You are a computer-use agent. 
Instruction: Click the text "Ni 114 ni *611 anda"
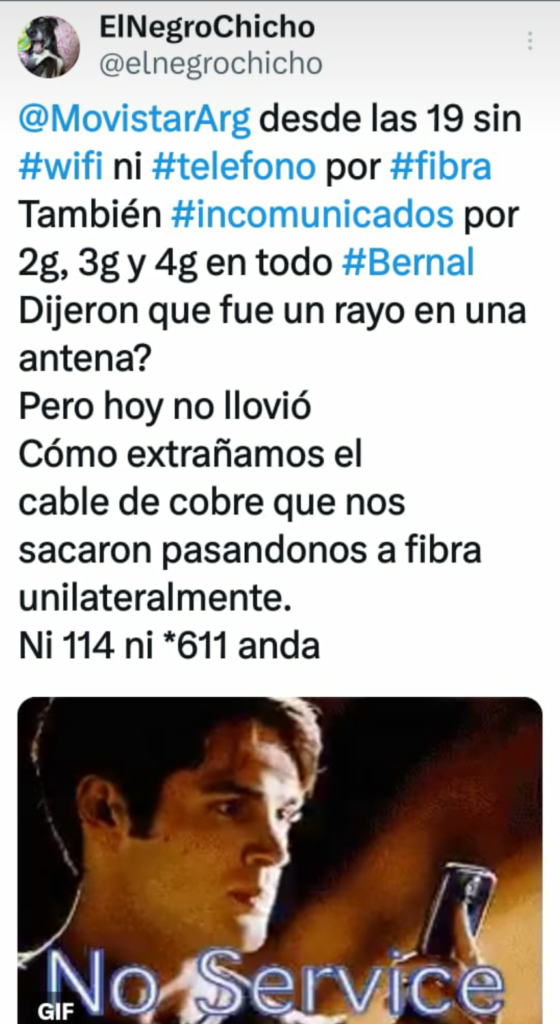(x=169, y=646)
